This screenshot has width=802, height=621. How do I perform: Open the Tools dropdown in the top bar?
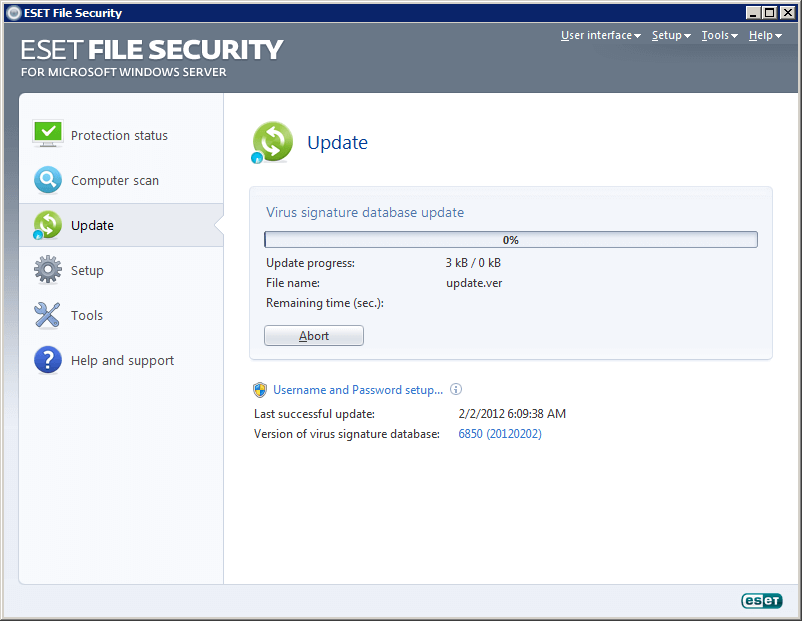719,35
